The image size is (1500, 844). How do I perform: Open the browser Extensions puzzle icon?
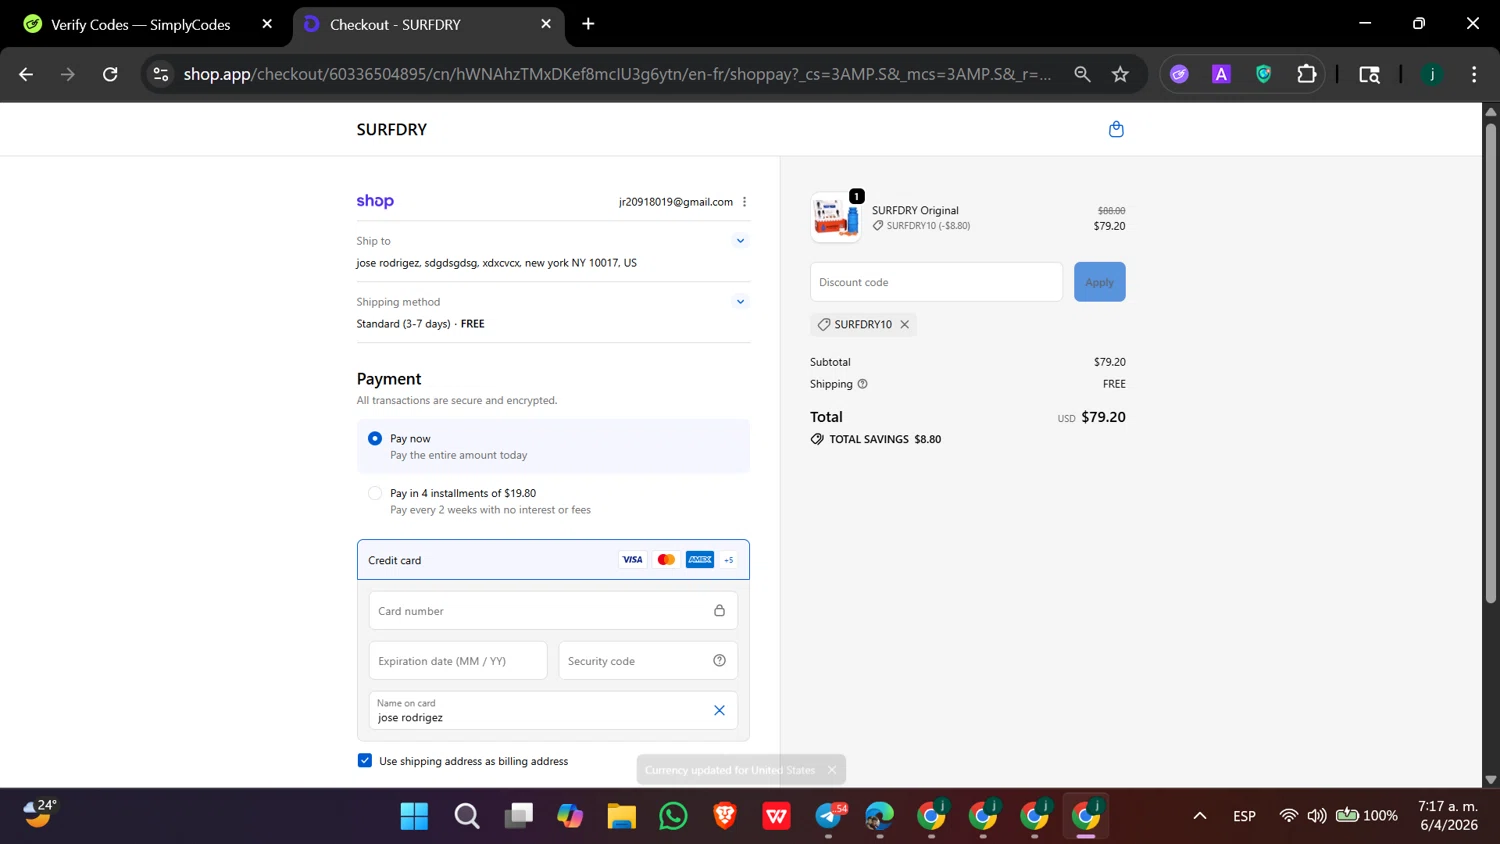pyautogui.click(x=1306, y=74)
